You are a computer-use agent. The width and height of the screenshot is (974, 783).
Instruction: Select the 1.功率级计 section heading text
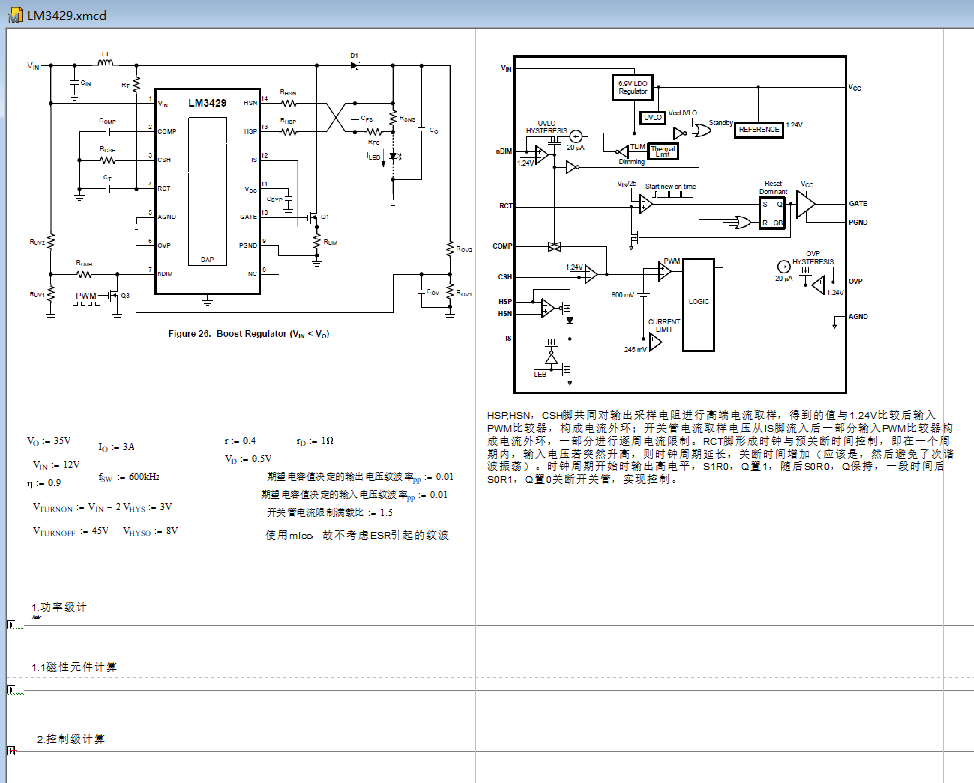[62, 604]
